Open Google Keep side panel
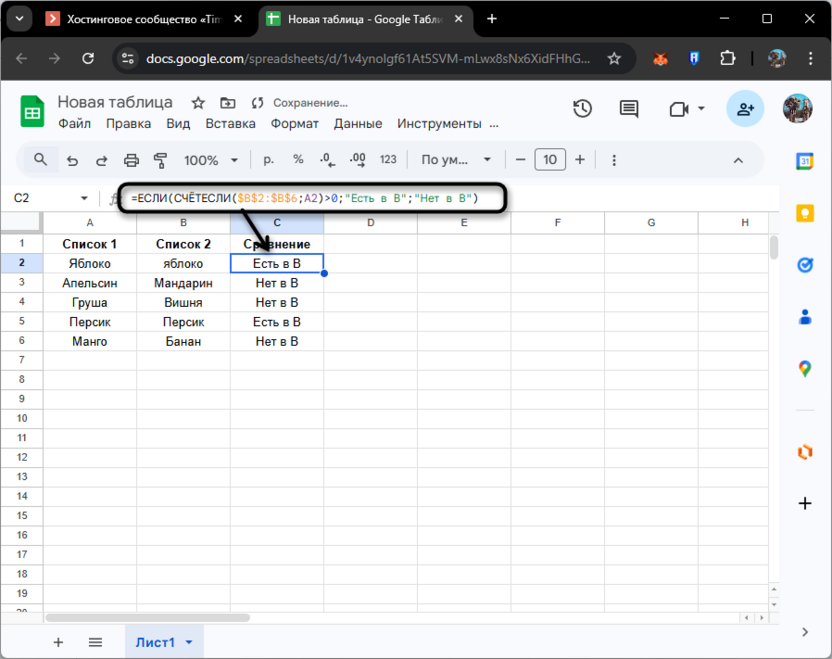This screenshot has height=659, width=832. click(x=805, y=213)
